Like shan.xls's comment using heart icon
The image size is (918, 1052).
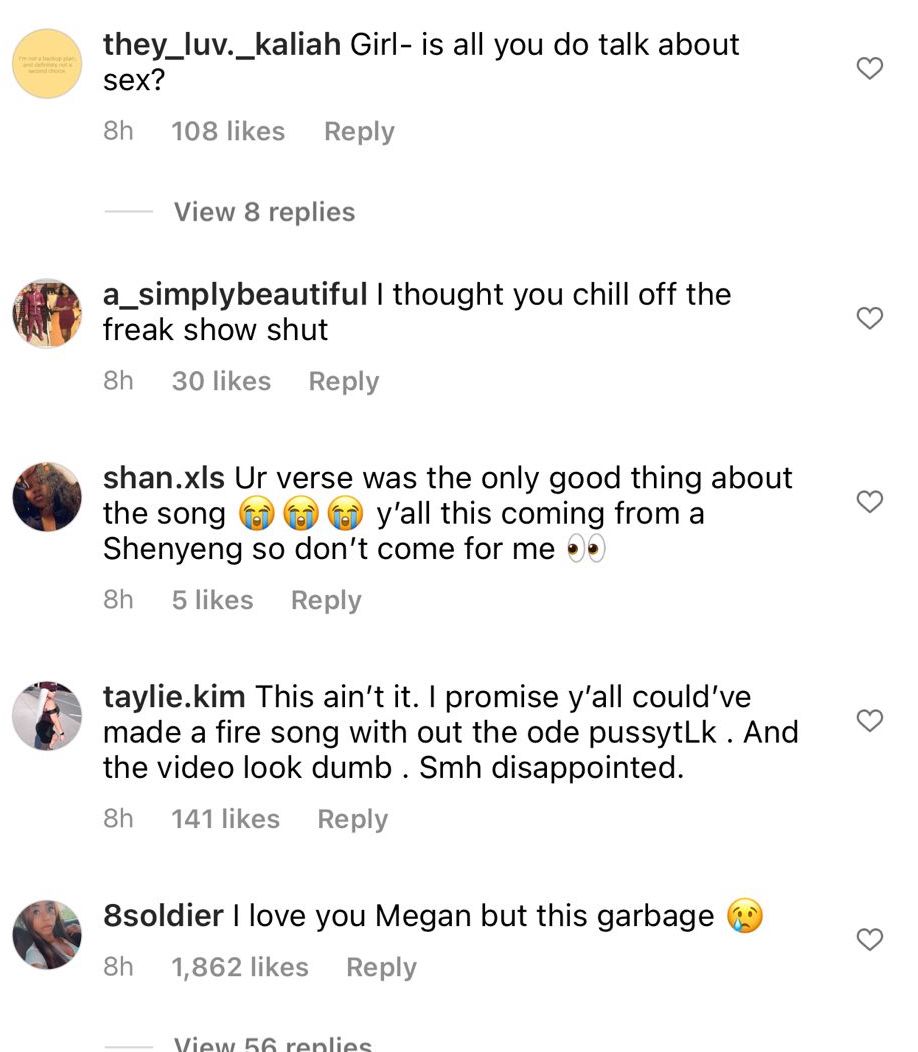point(871,502)
